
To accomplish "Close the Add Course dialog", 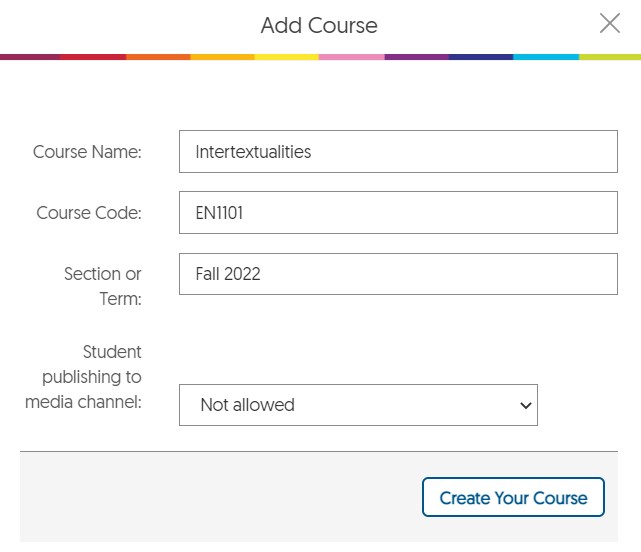I will tap(609, 24).
